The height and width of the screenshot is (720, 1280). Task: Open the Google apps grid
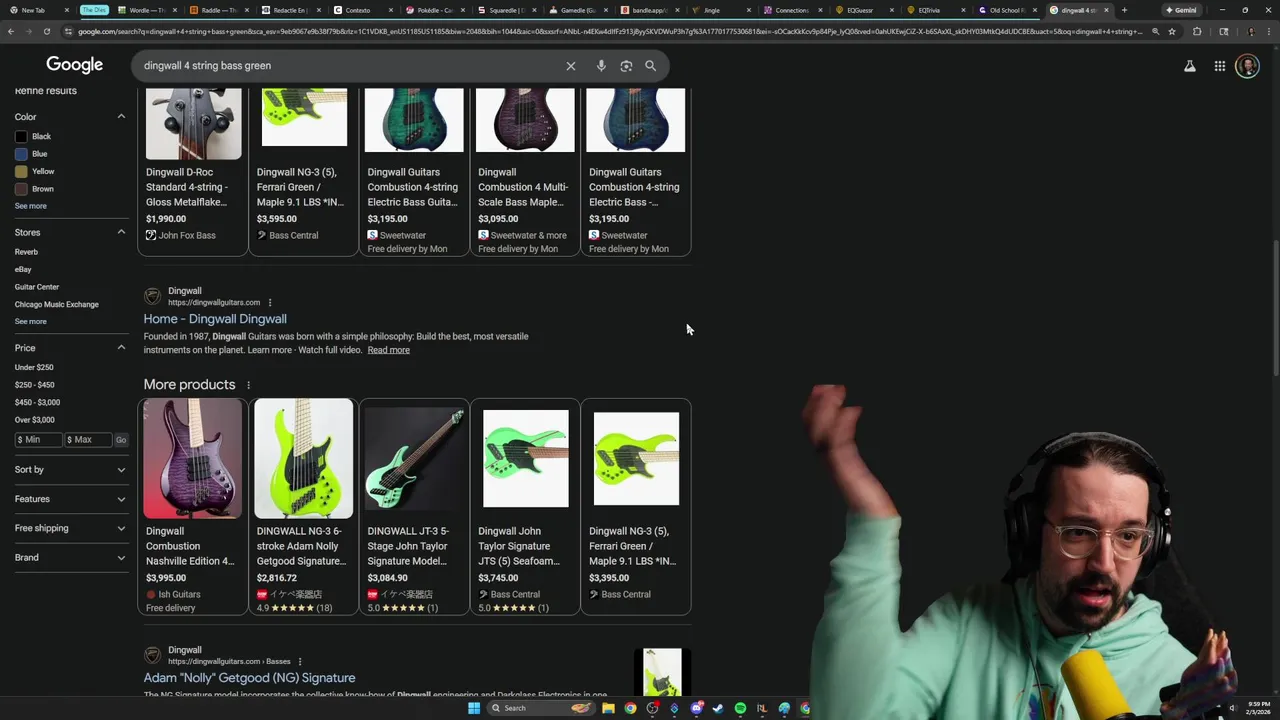(1220, 66)
